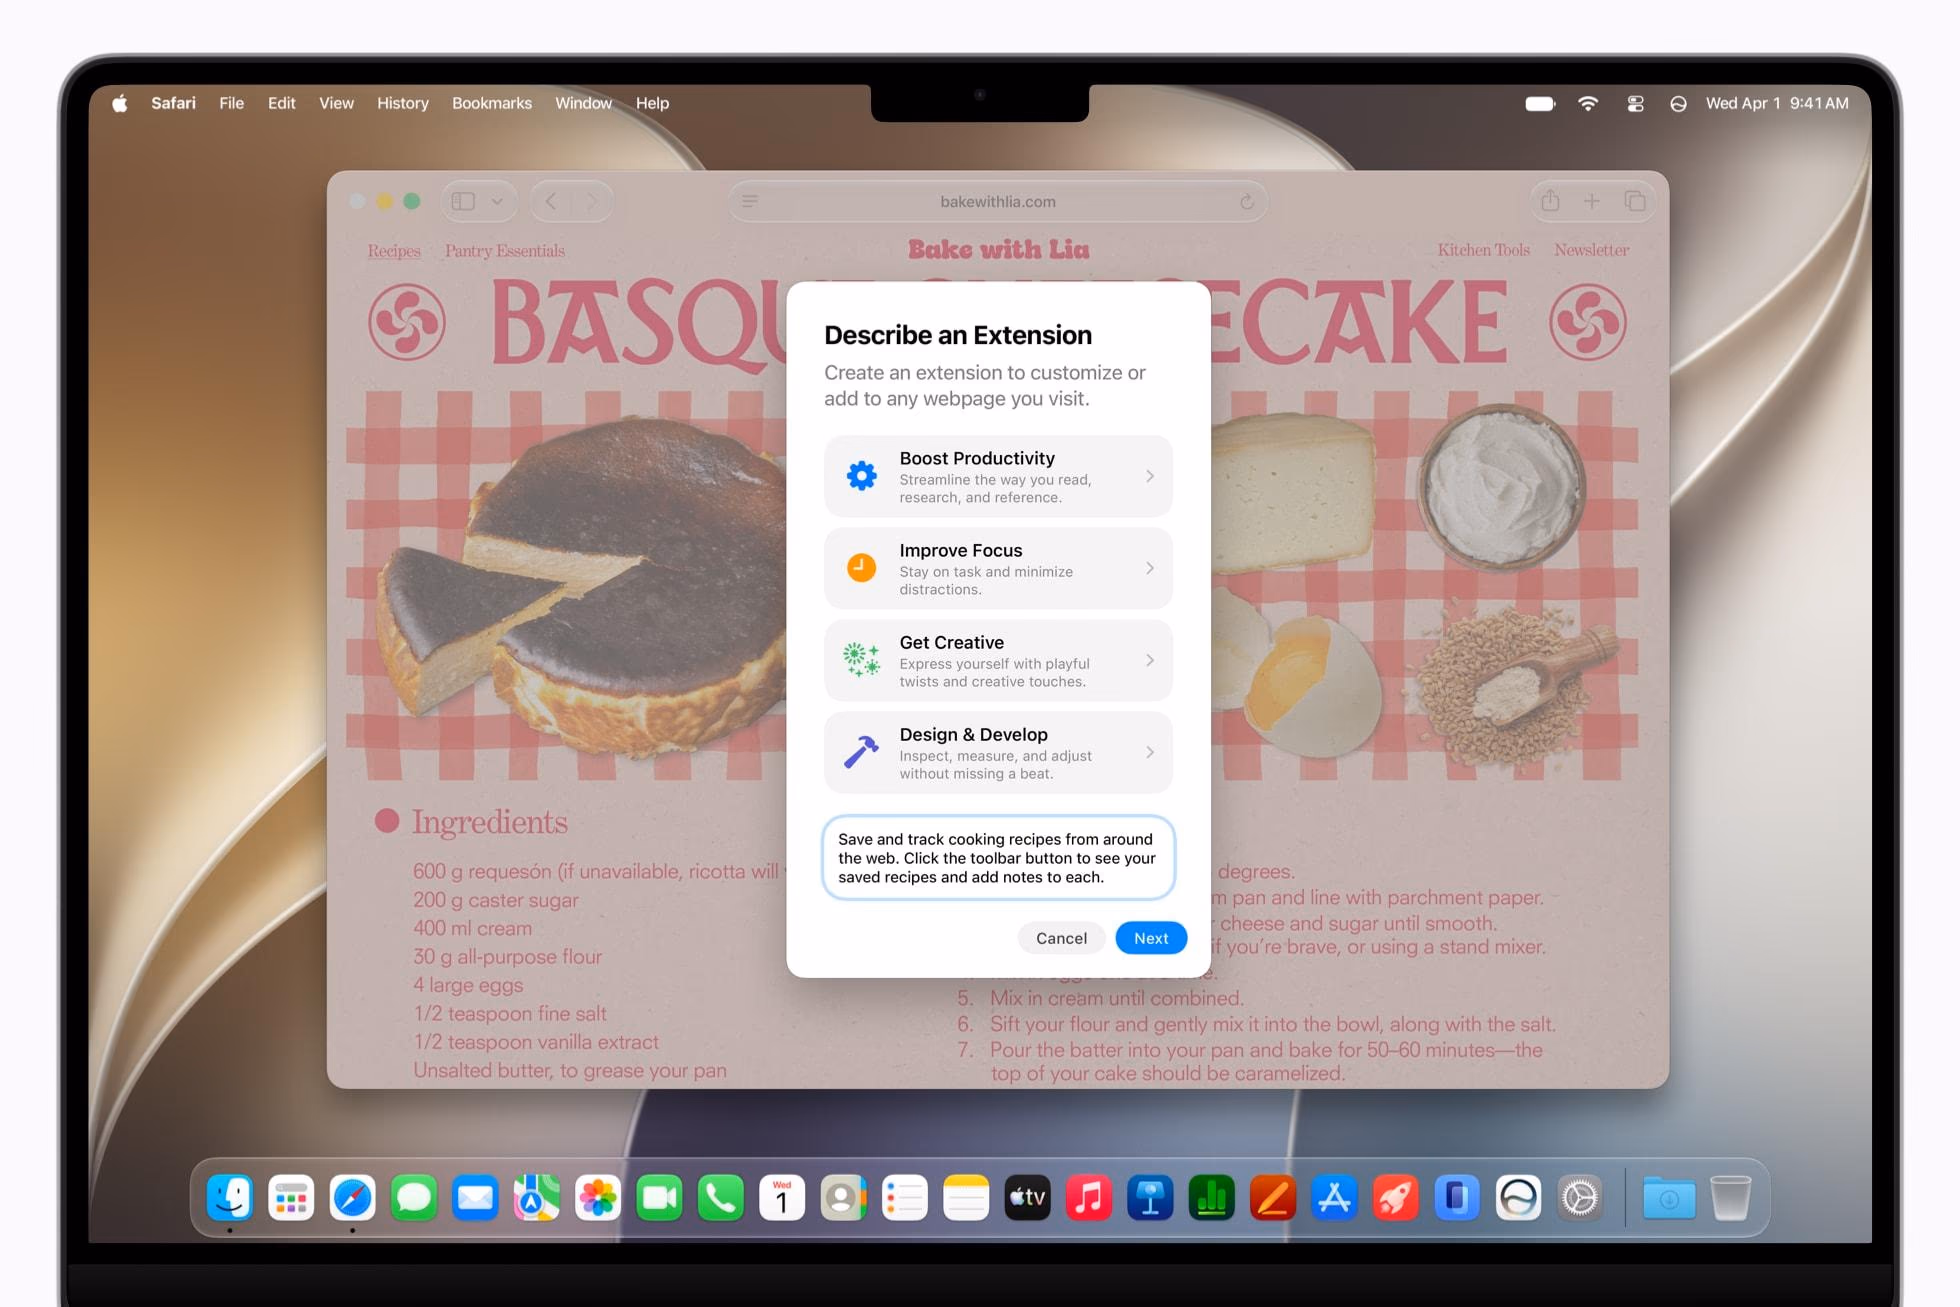Open the History menu
This screenshot has width=1960, height=1307.
[402, 103]
